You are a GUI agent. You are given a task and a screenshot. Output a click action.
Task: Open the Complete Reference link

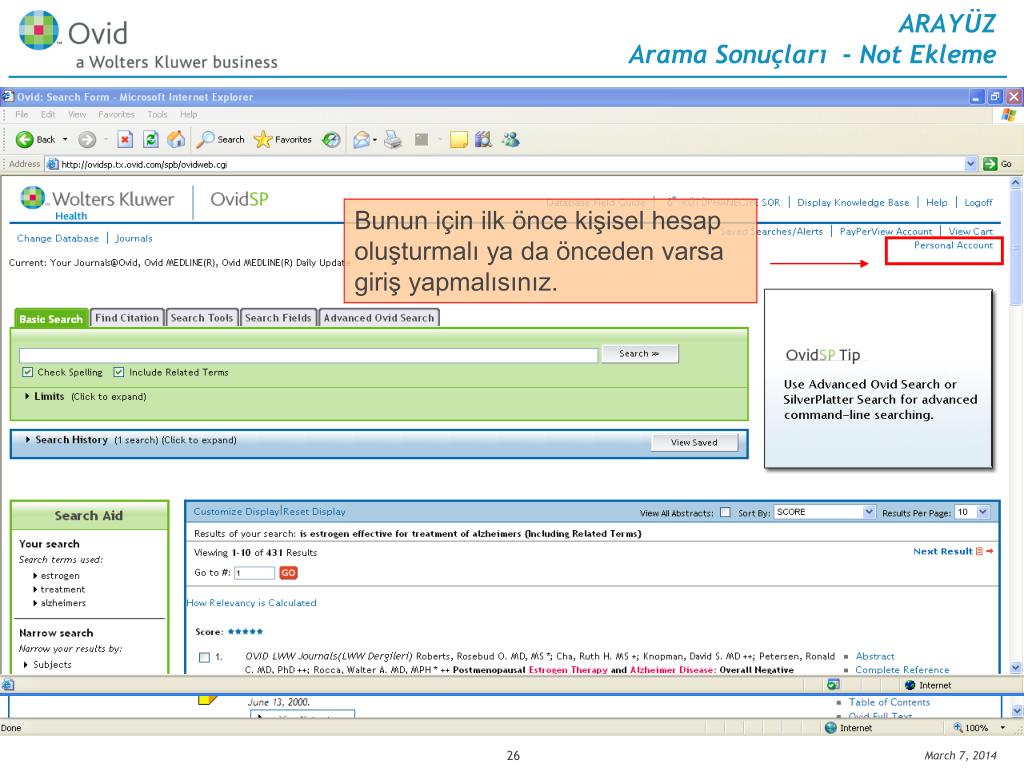902,669
